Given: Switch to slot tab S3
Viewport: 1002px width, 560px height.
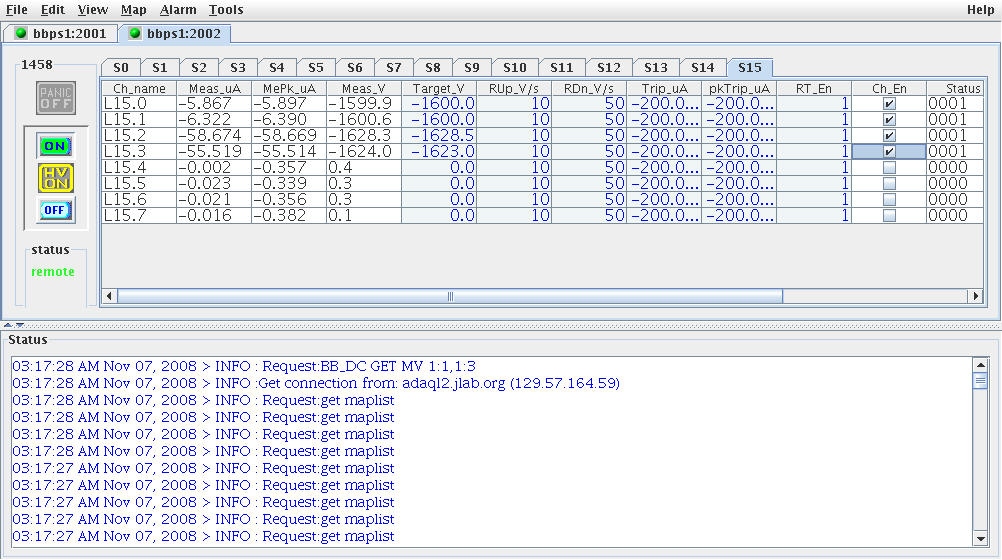Looking at the screenshot, I should click(238, 68).
